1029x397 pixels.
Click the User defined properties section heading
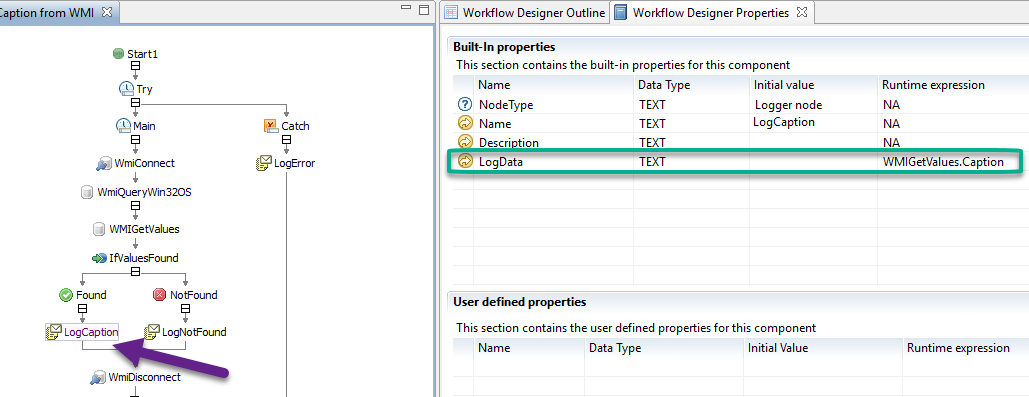click(x=520, y=302)
